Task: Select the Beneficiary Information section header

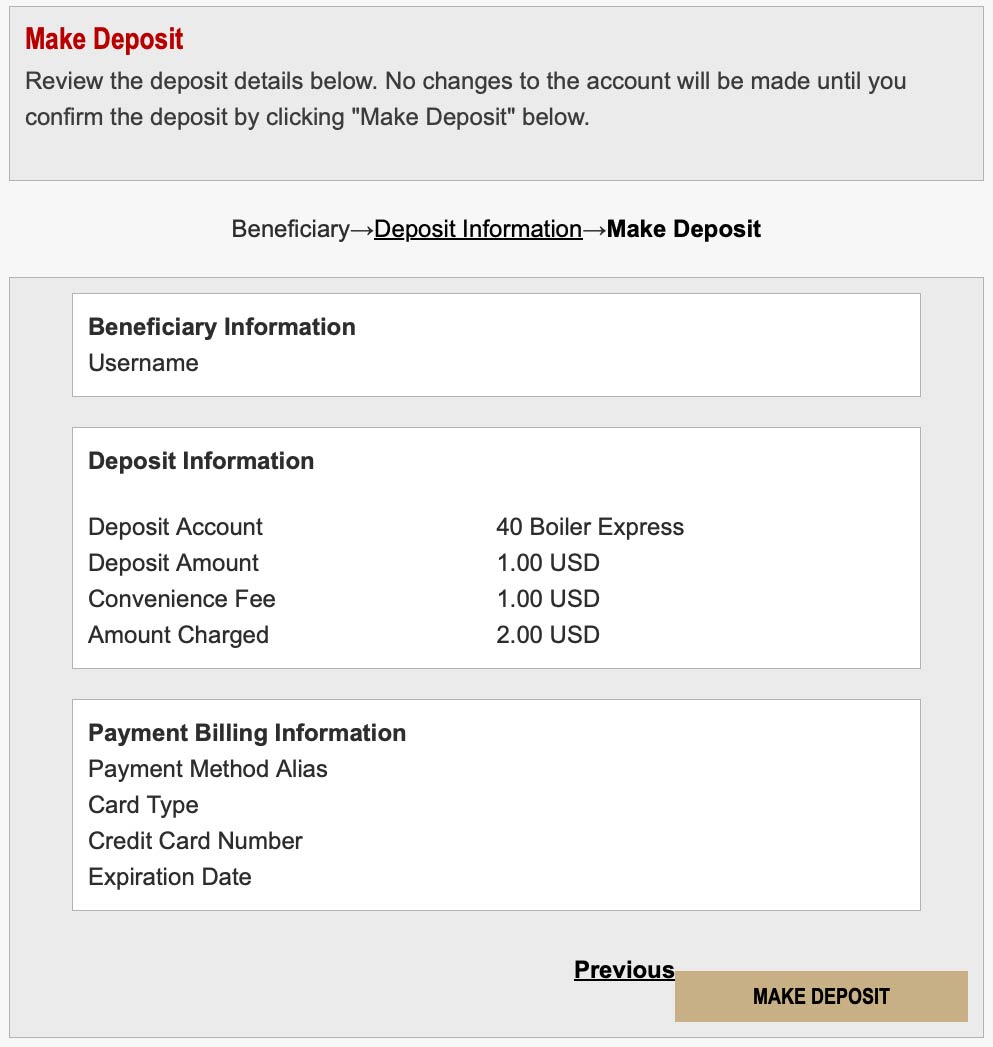Action: pos(221,327)
